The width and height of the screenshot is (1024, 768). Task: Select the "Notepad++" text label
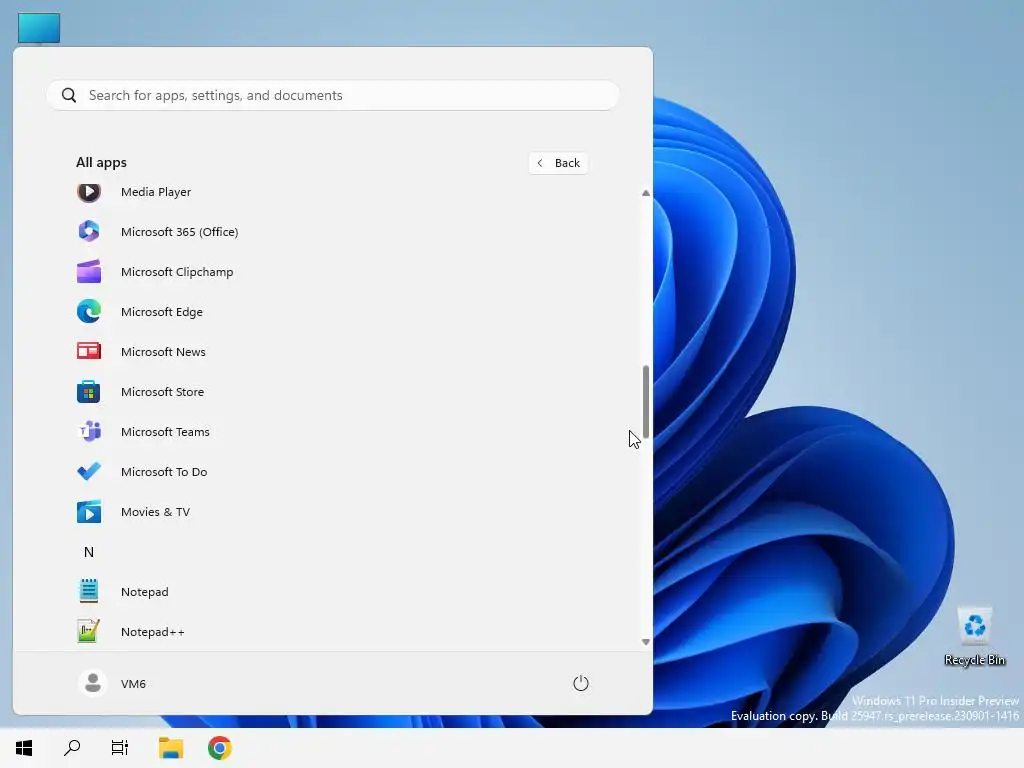tap(153, 632)
